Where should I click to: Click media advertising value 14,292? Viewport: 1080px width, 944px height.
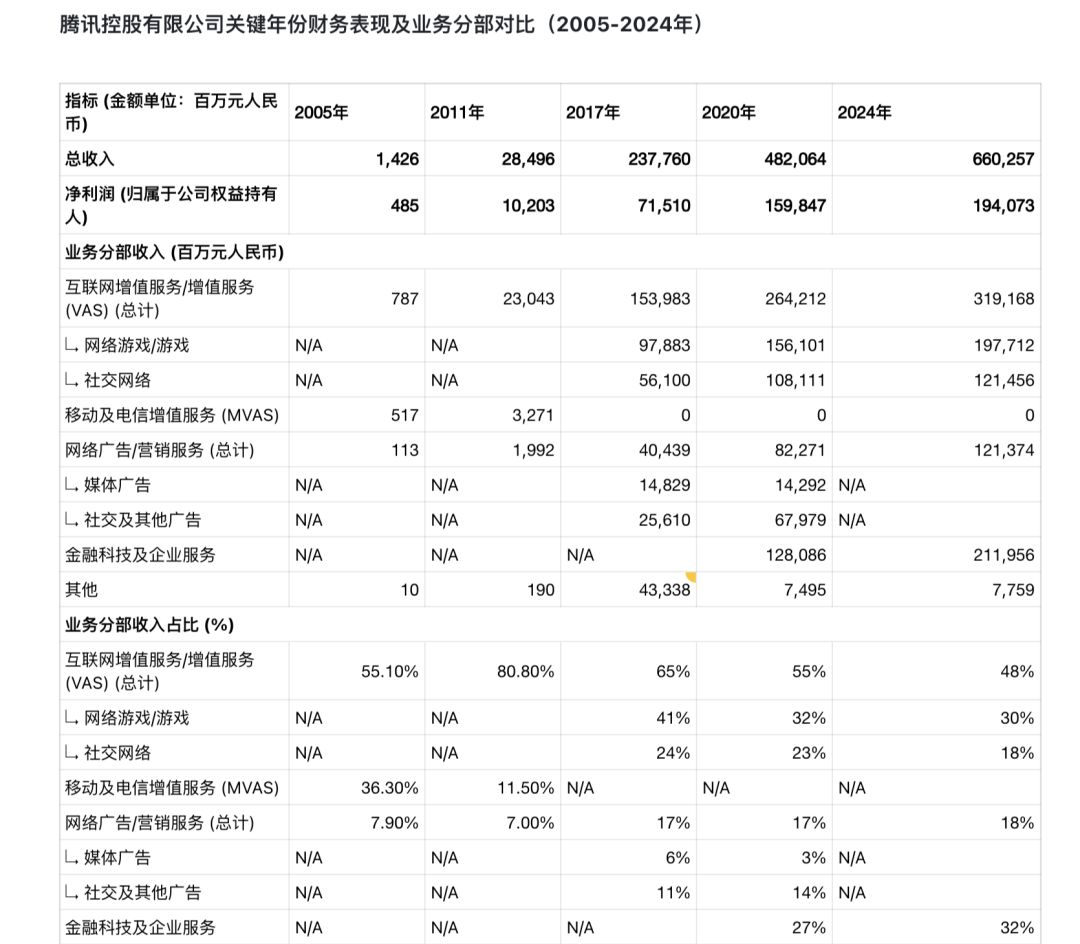800,485
